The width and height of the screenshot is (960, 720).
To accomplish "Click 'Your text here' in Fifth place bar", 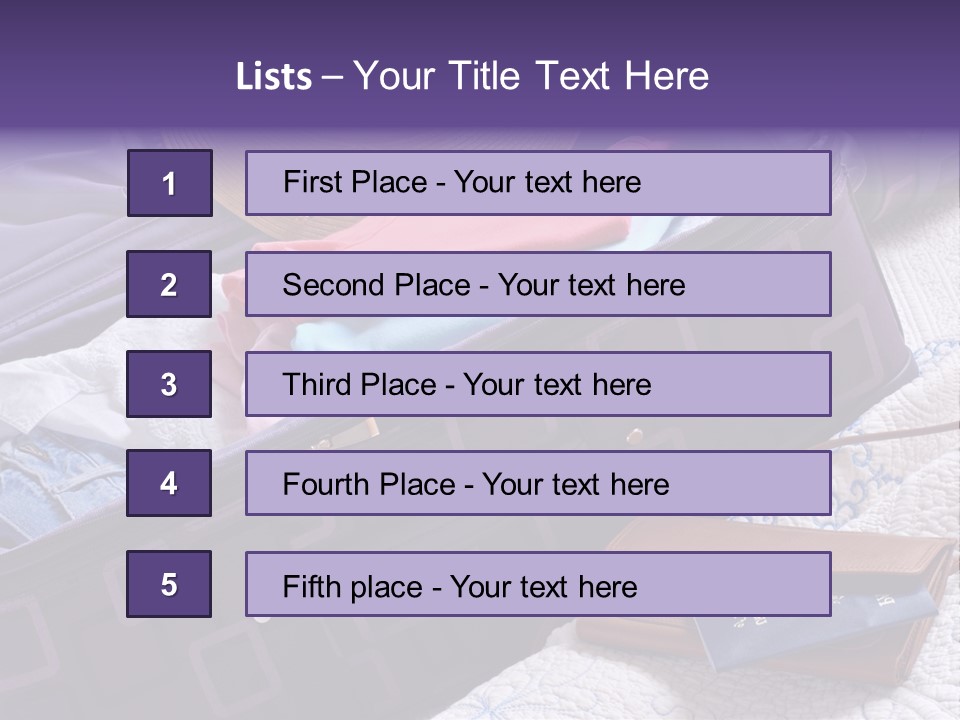I will [544, 587].
